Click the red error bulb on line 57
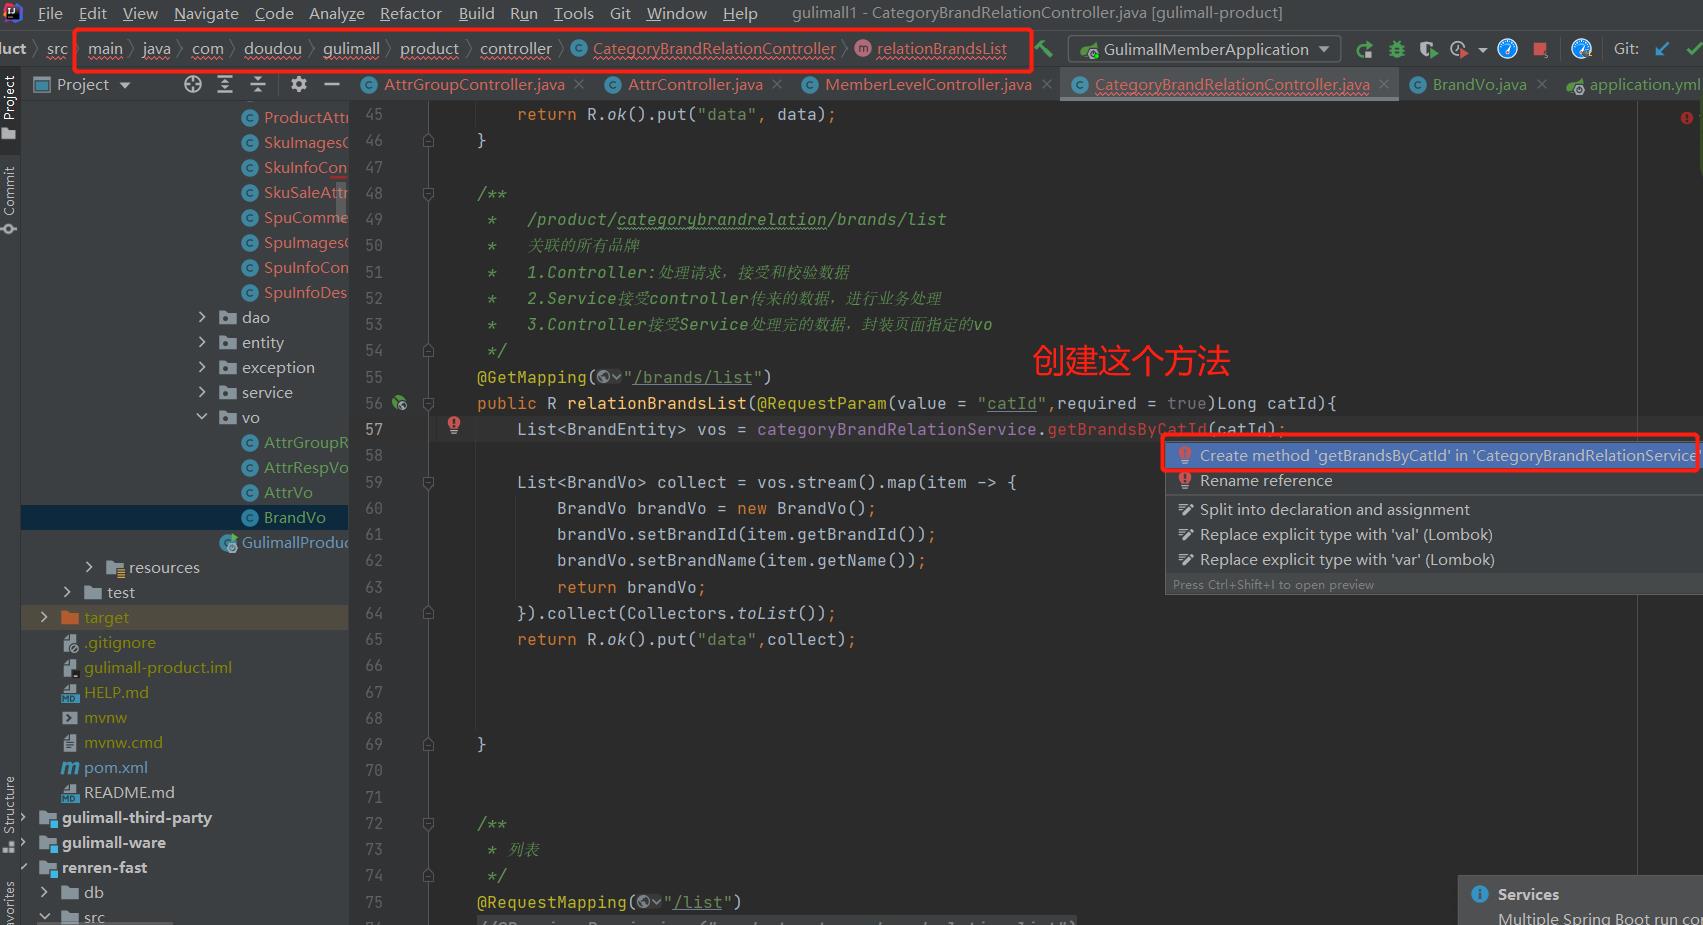 (454, 426)
